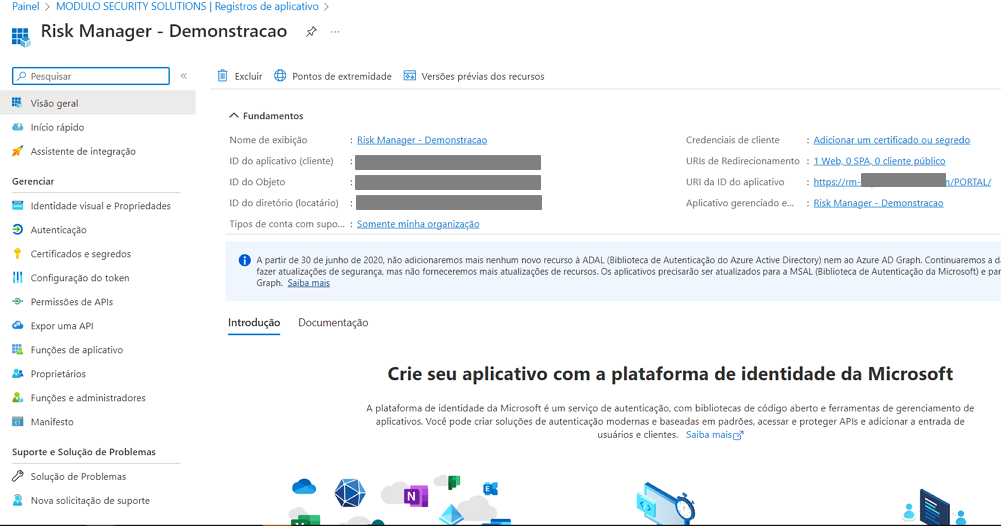The width and height of the screenshot is (1001, 526).
Task: Click Adicionar um certificado ou segredo link
Action: (x=892, y=140)
